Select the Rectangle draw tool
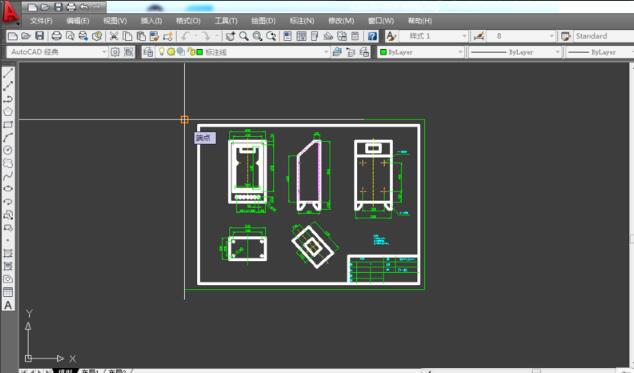Screen dimensions: 634x373 coord(8,125)
